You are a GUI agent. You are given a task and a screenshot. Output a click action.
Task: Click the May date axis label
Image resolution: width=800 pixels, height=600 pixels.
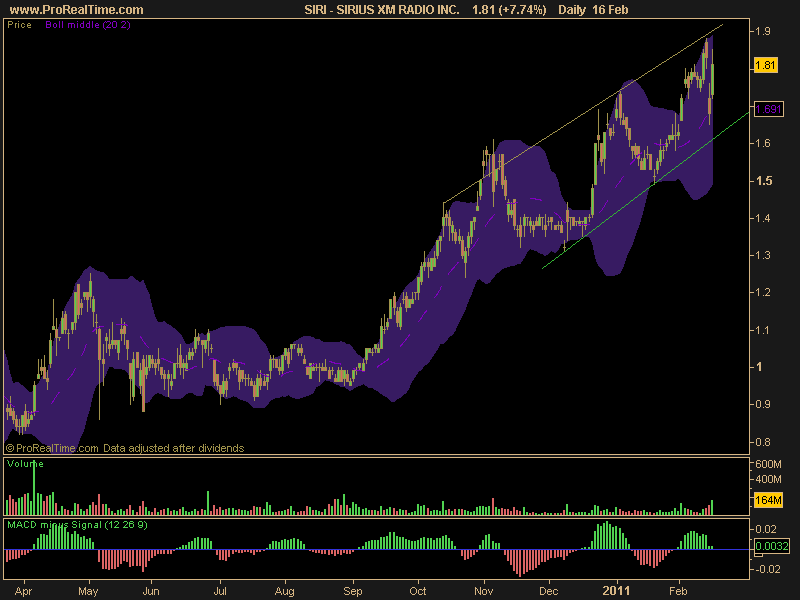point(88,591)
